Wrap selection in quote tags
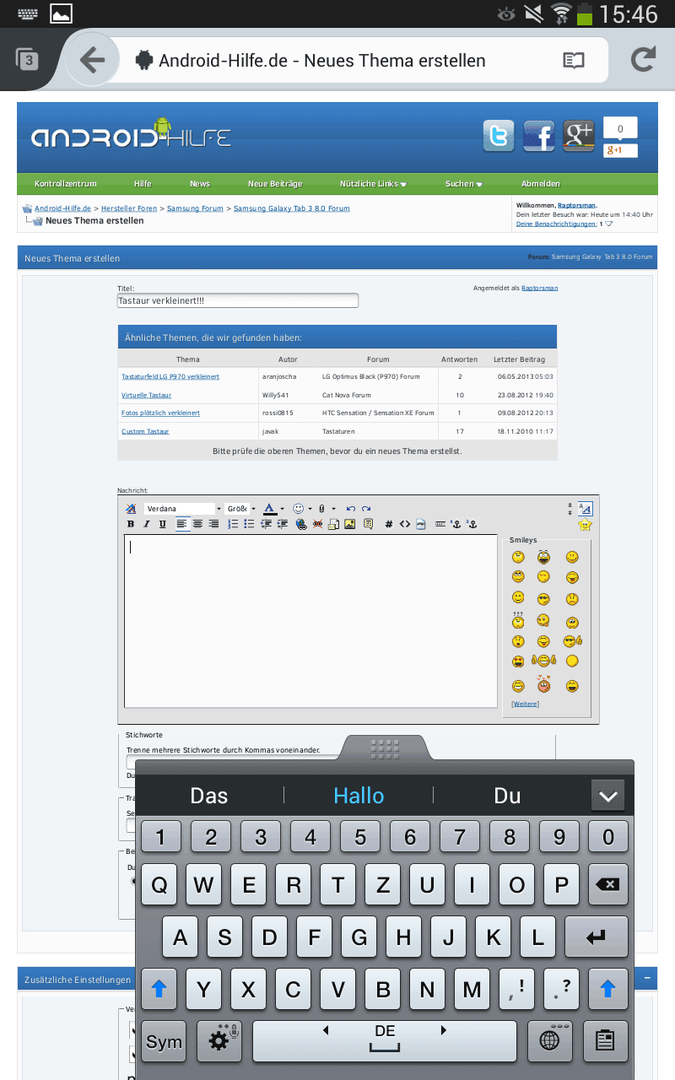 click(368, 524)
